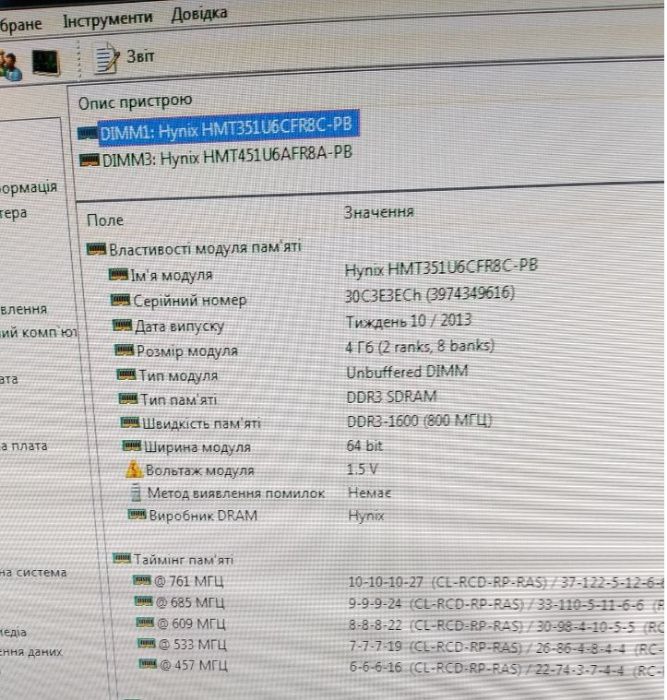Image resolution: width=667 pixels, height=700 pixels.
Task: Click the value DDR3 SDRAM
Action: pos(392,396)
